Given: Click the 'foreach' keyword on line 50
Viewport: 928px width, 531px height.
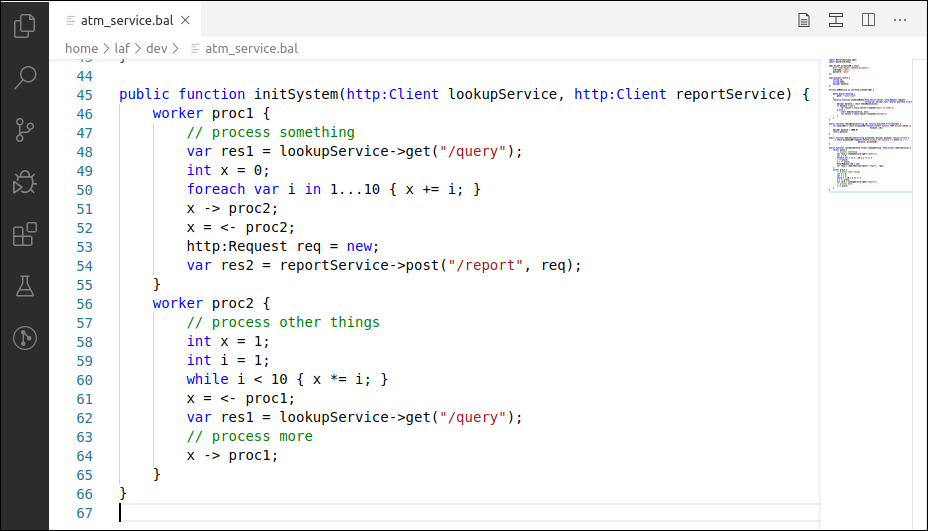Looking at the screenshot, I should [216, 189].
